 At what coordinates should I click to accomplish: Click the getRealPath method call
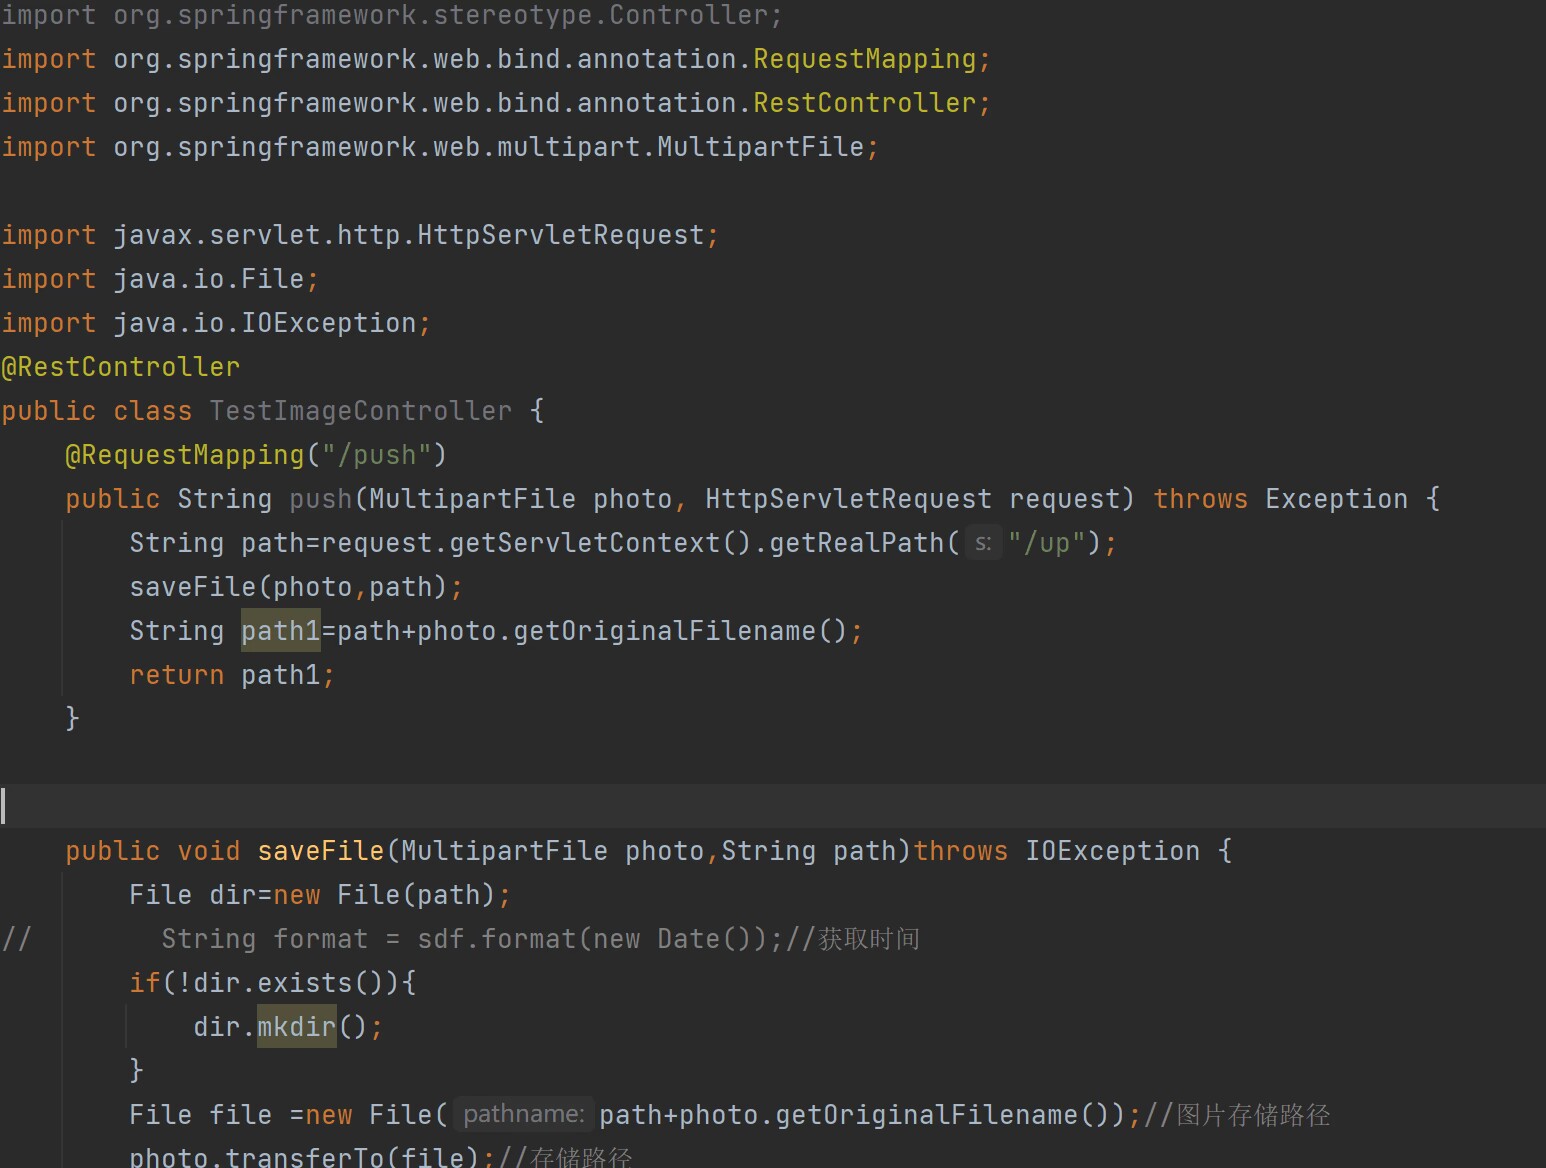click(856, 543)
